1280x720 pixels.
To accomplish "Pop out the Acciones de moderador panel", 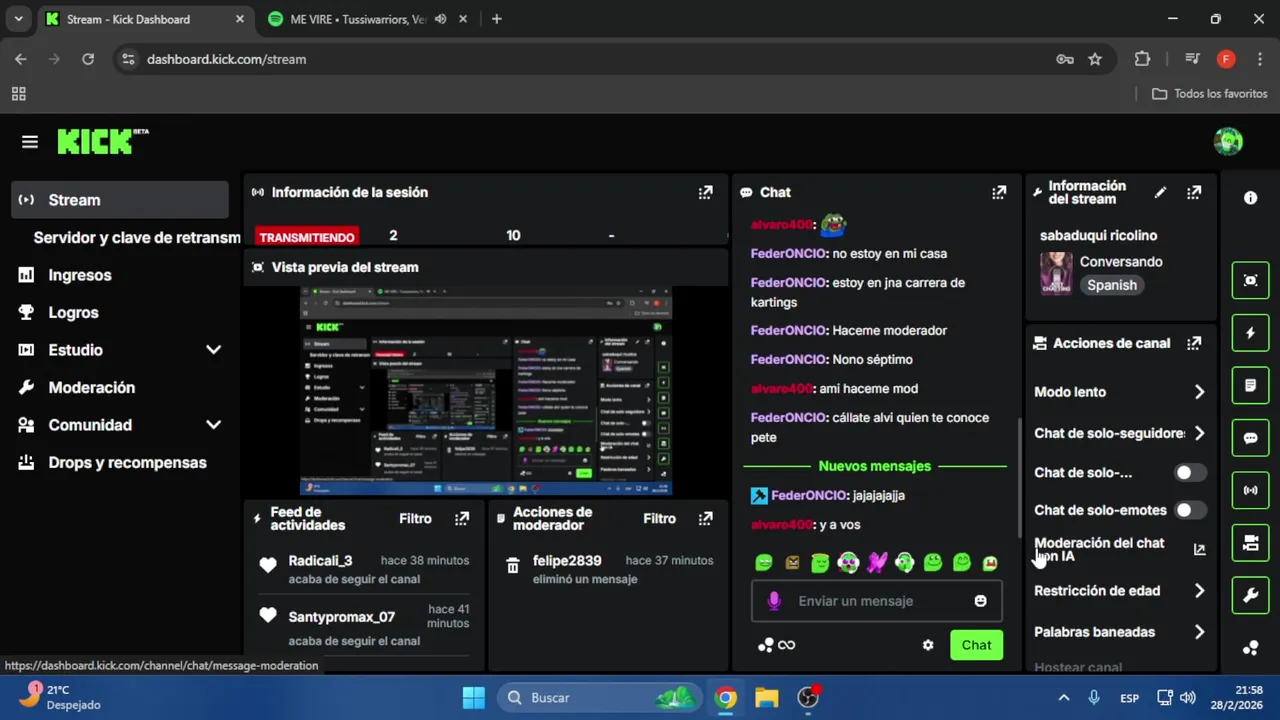I will tap(706, 518).
